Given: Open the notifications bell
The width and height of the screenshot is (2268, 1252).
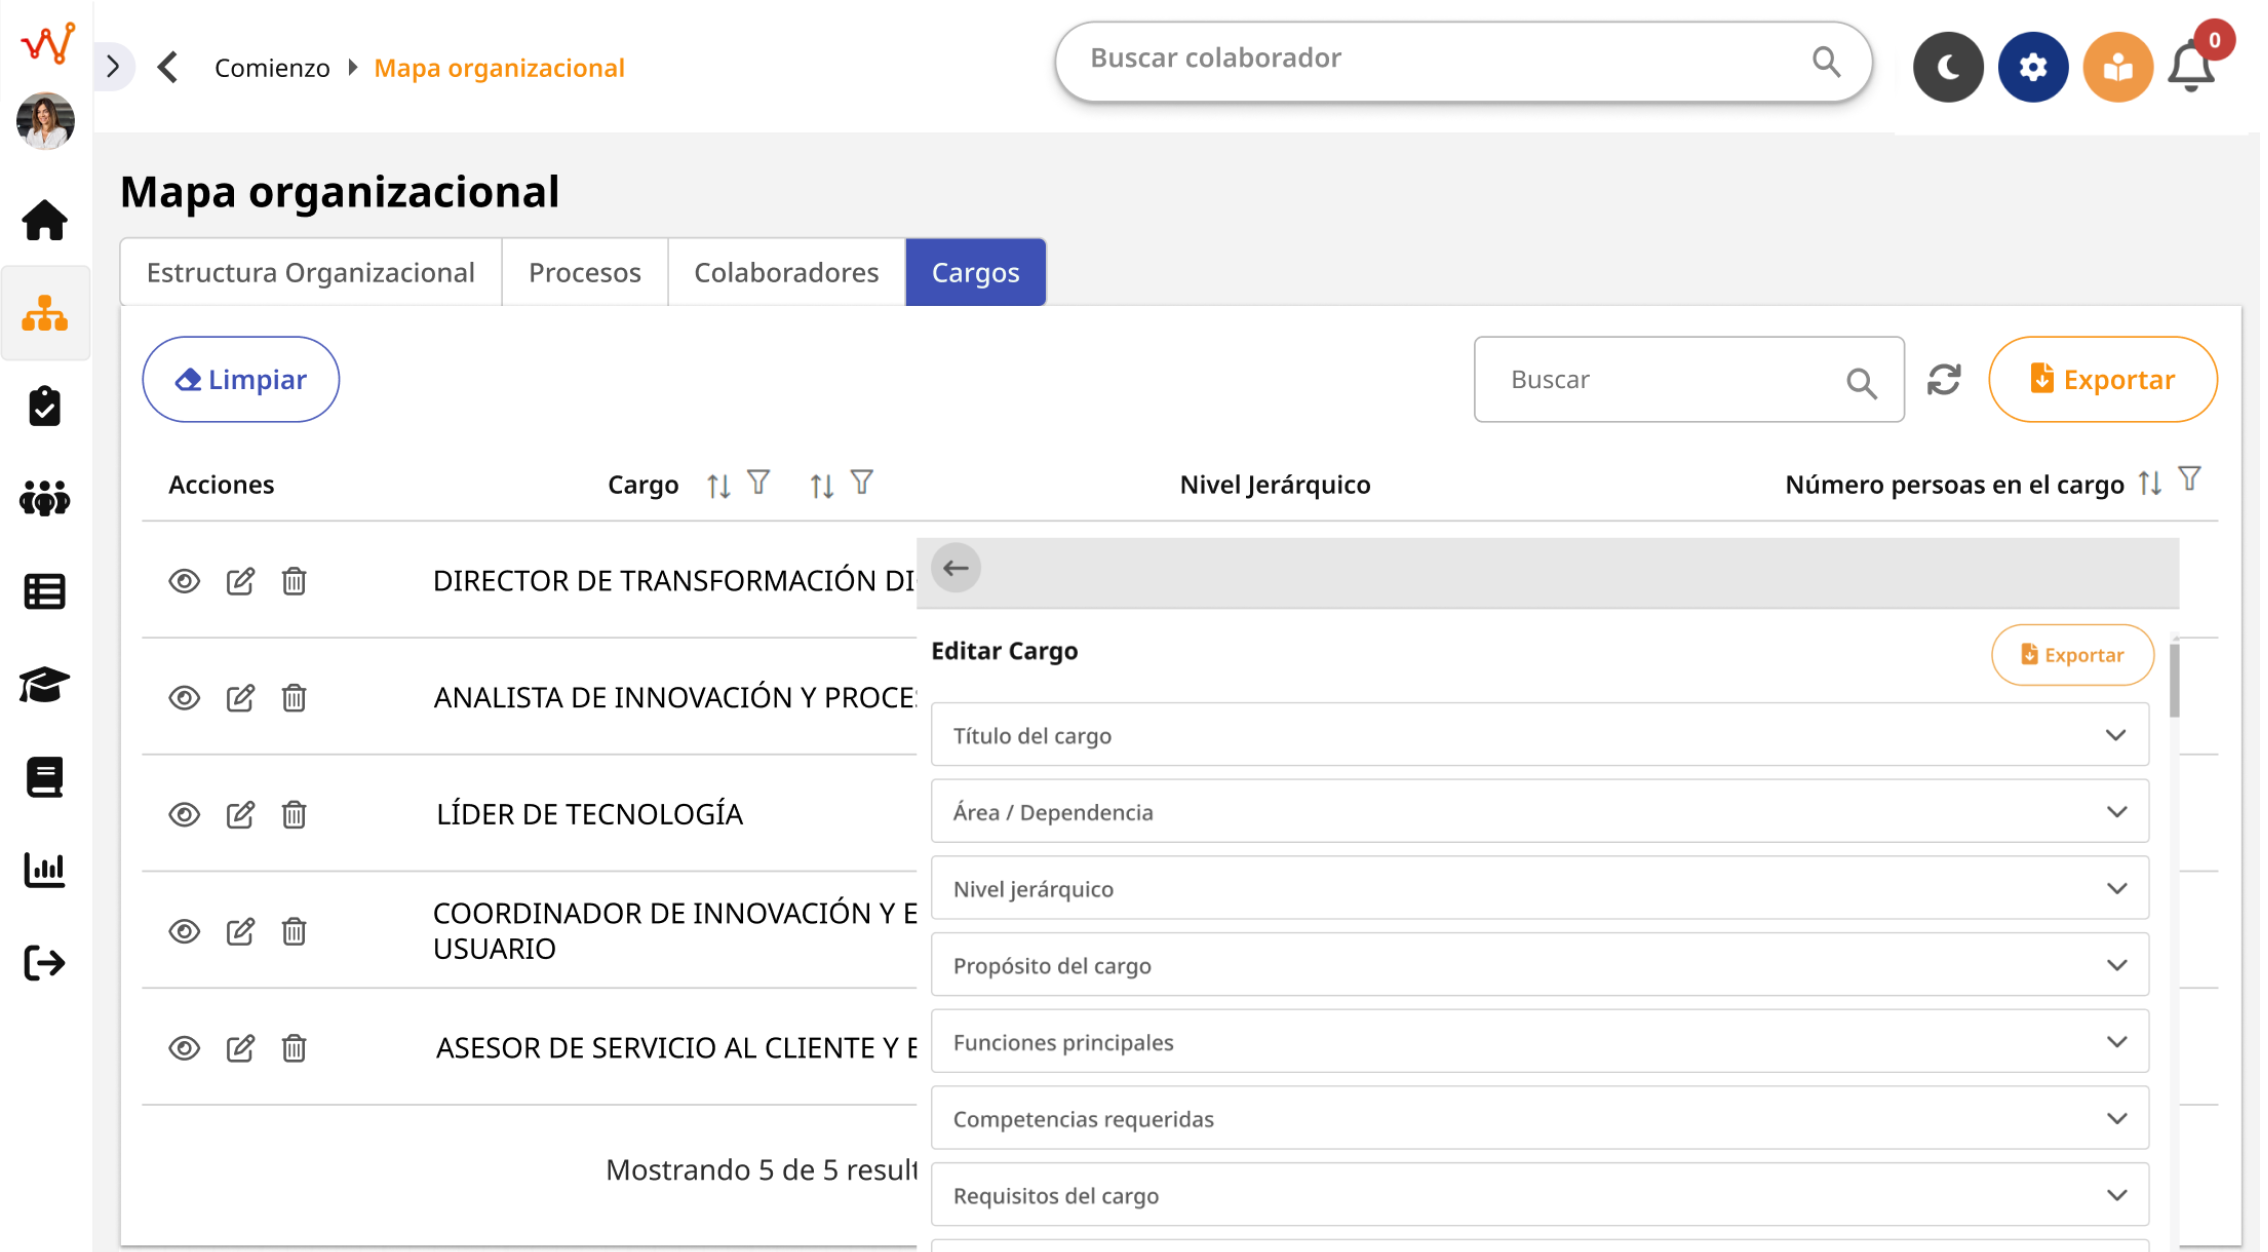Looking at the screenshot, I should (2190, 68).
